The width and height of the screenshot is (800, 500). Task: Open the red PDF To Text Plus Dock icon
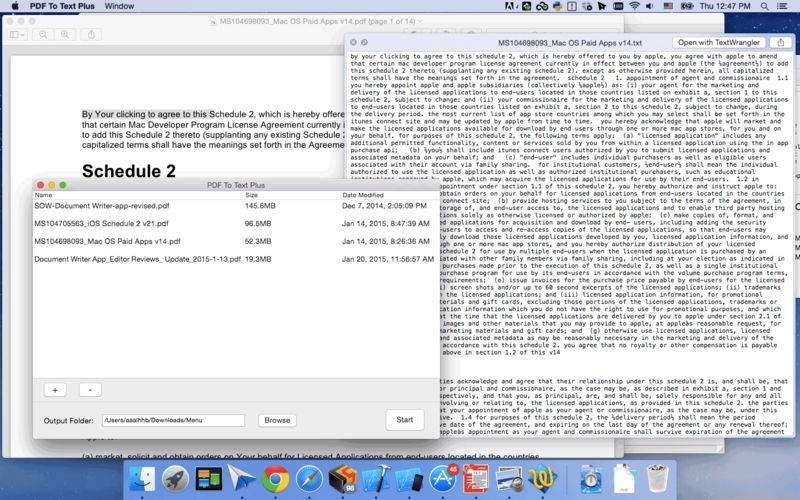click(476, 480)
